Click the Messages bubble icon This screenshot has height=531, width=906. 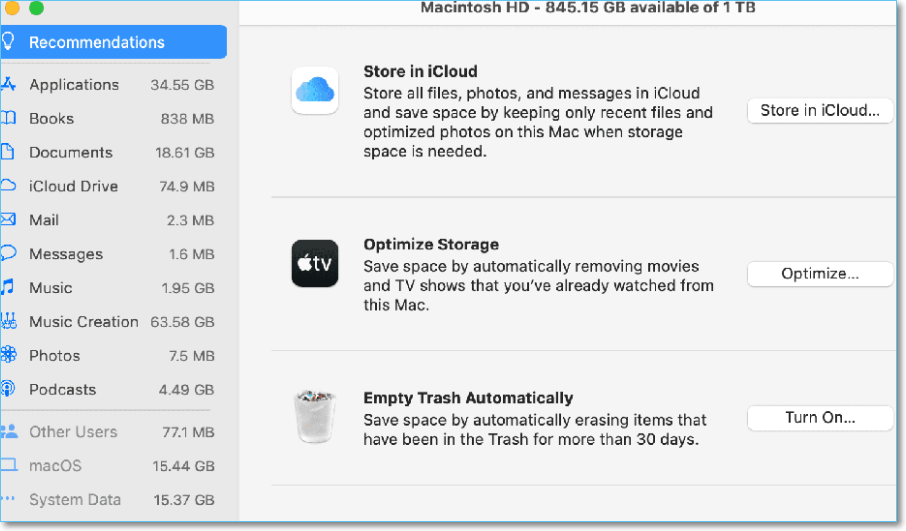8,254
